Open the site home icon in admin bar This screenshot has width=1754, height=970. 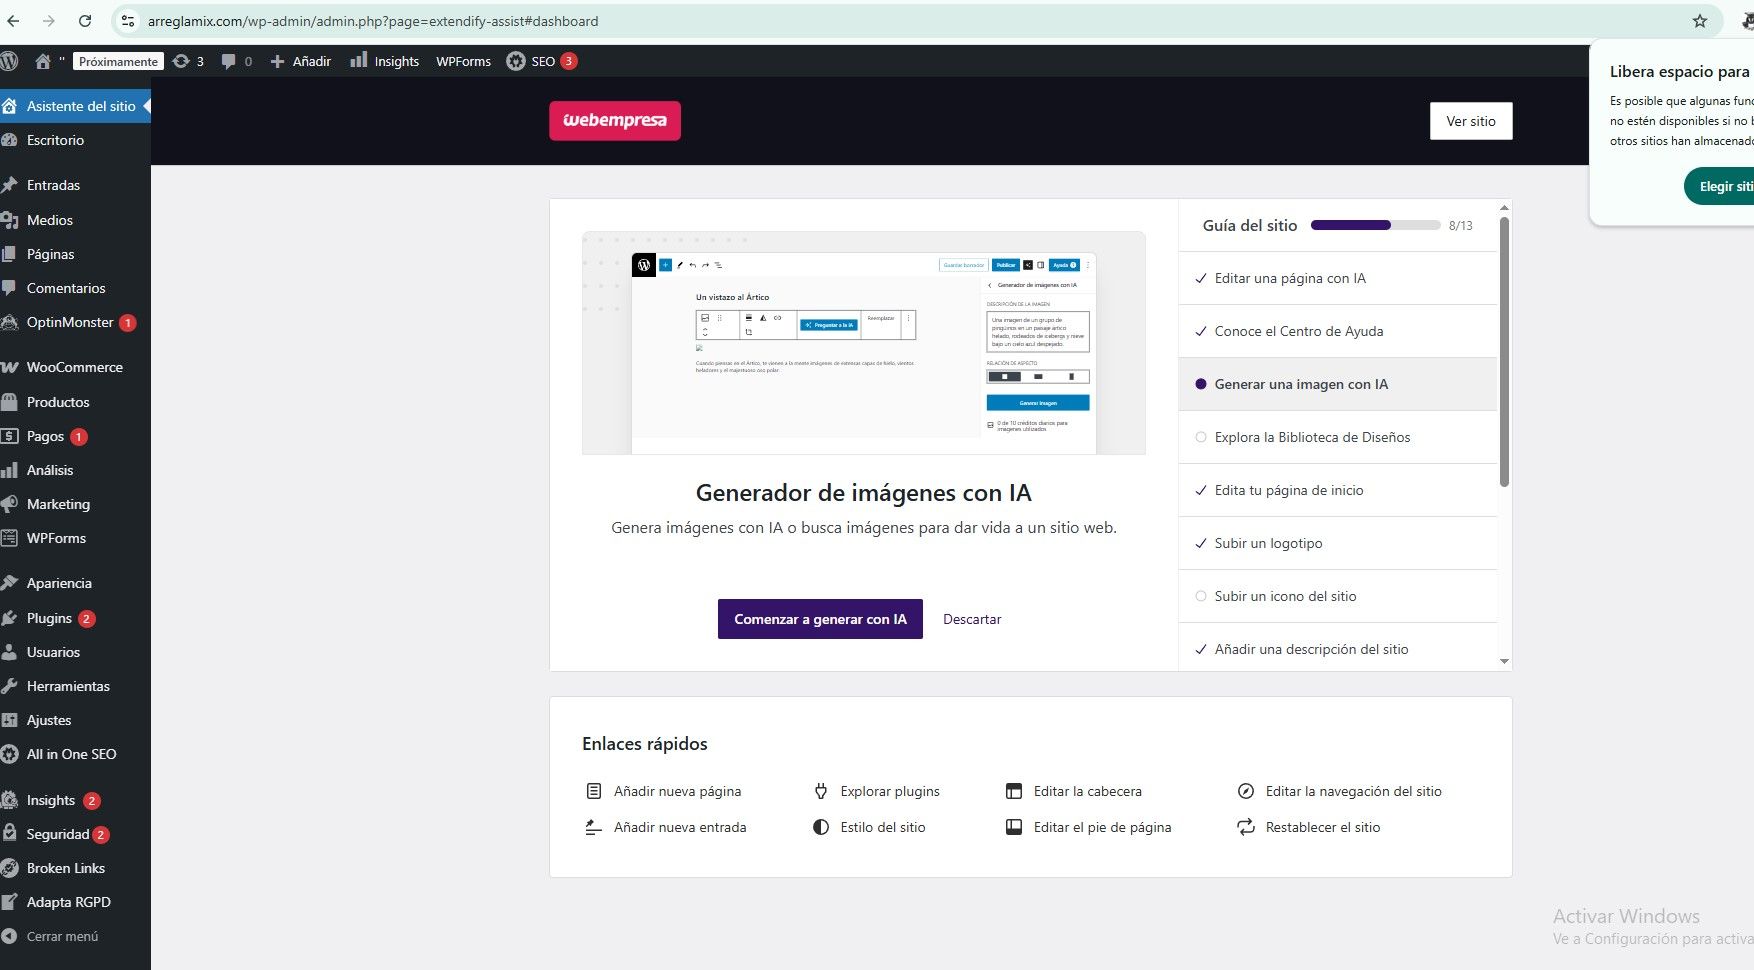(x=43, y=61)
